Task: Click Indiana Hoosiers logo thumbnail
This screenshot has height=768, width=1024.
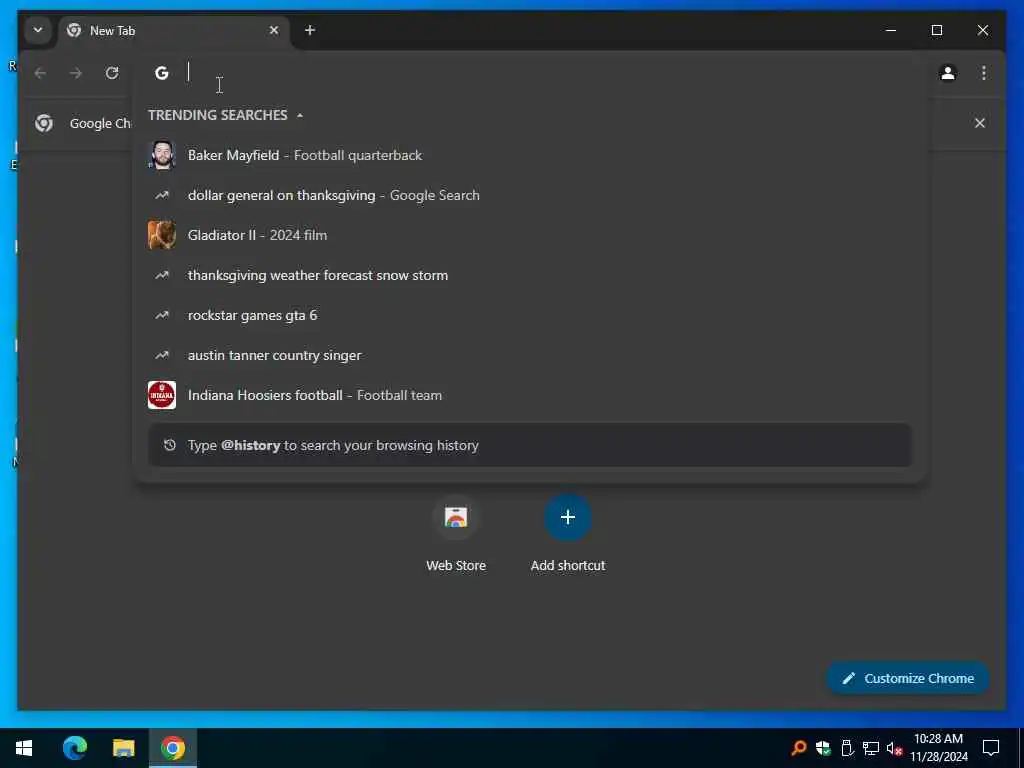Action: pyautogui.click(x=161, y=395)
